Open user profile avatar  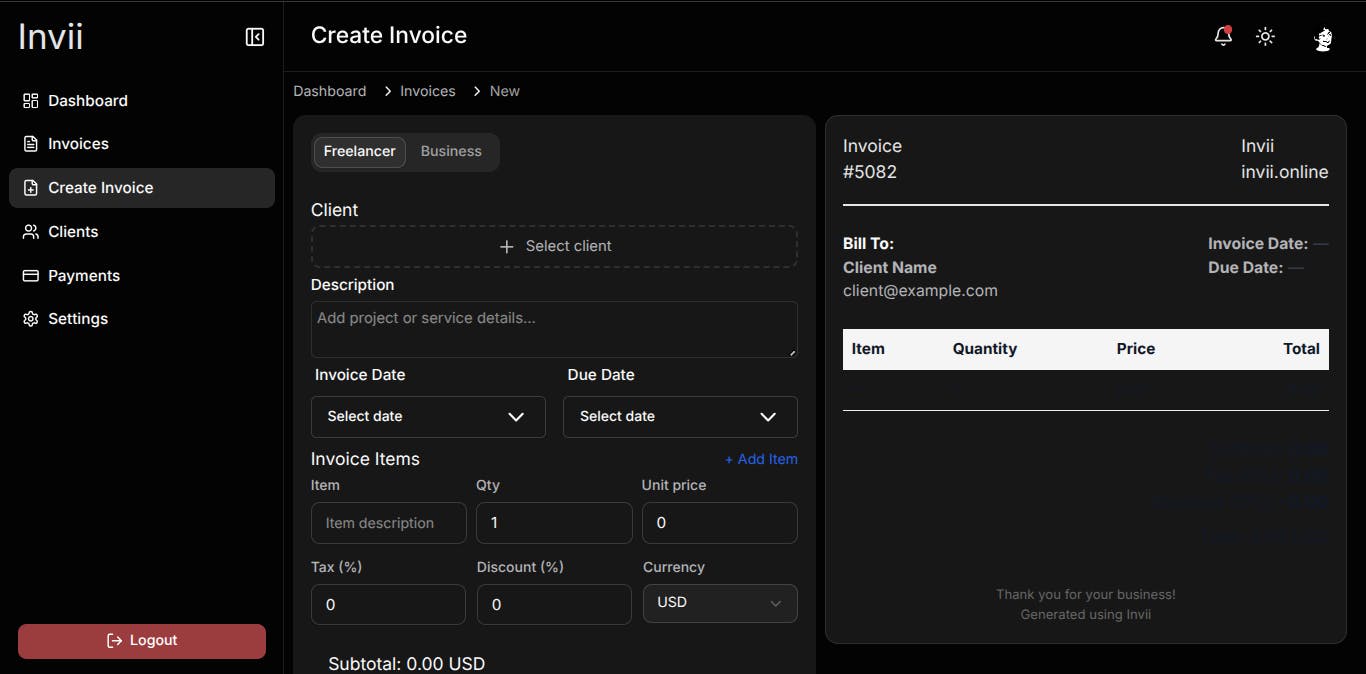pyautogui.click(x=1322, y=39)
